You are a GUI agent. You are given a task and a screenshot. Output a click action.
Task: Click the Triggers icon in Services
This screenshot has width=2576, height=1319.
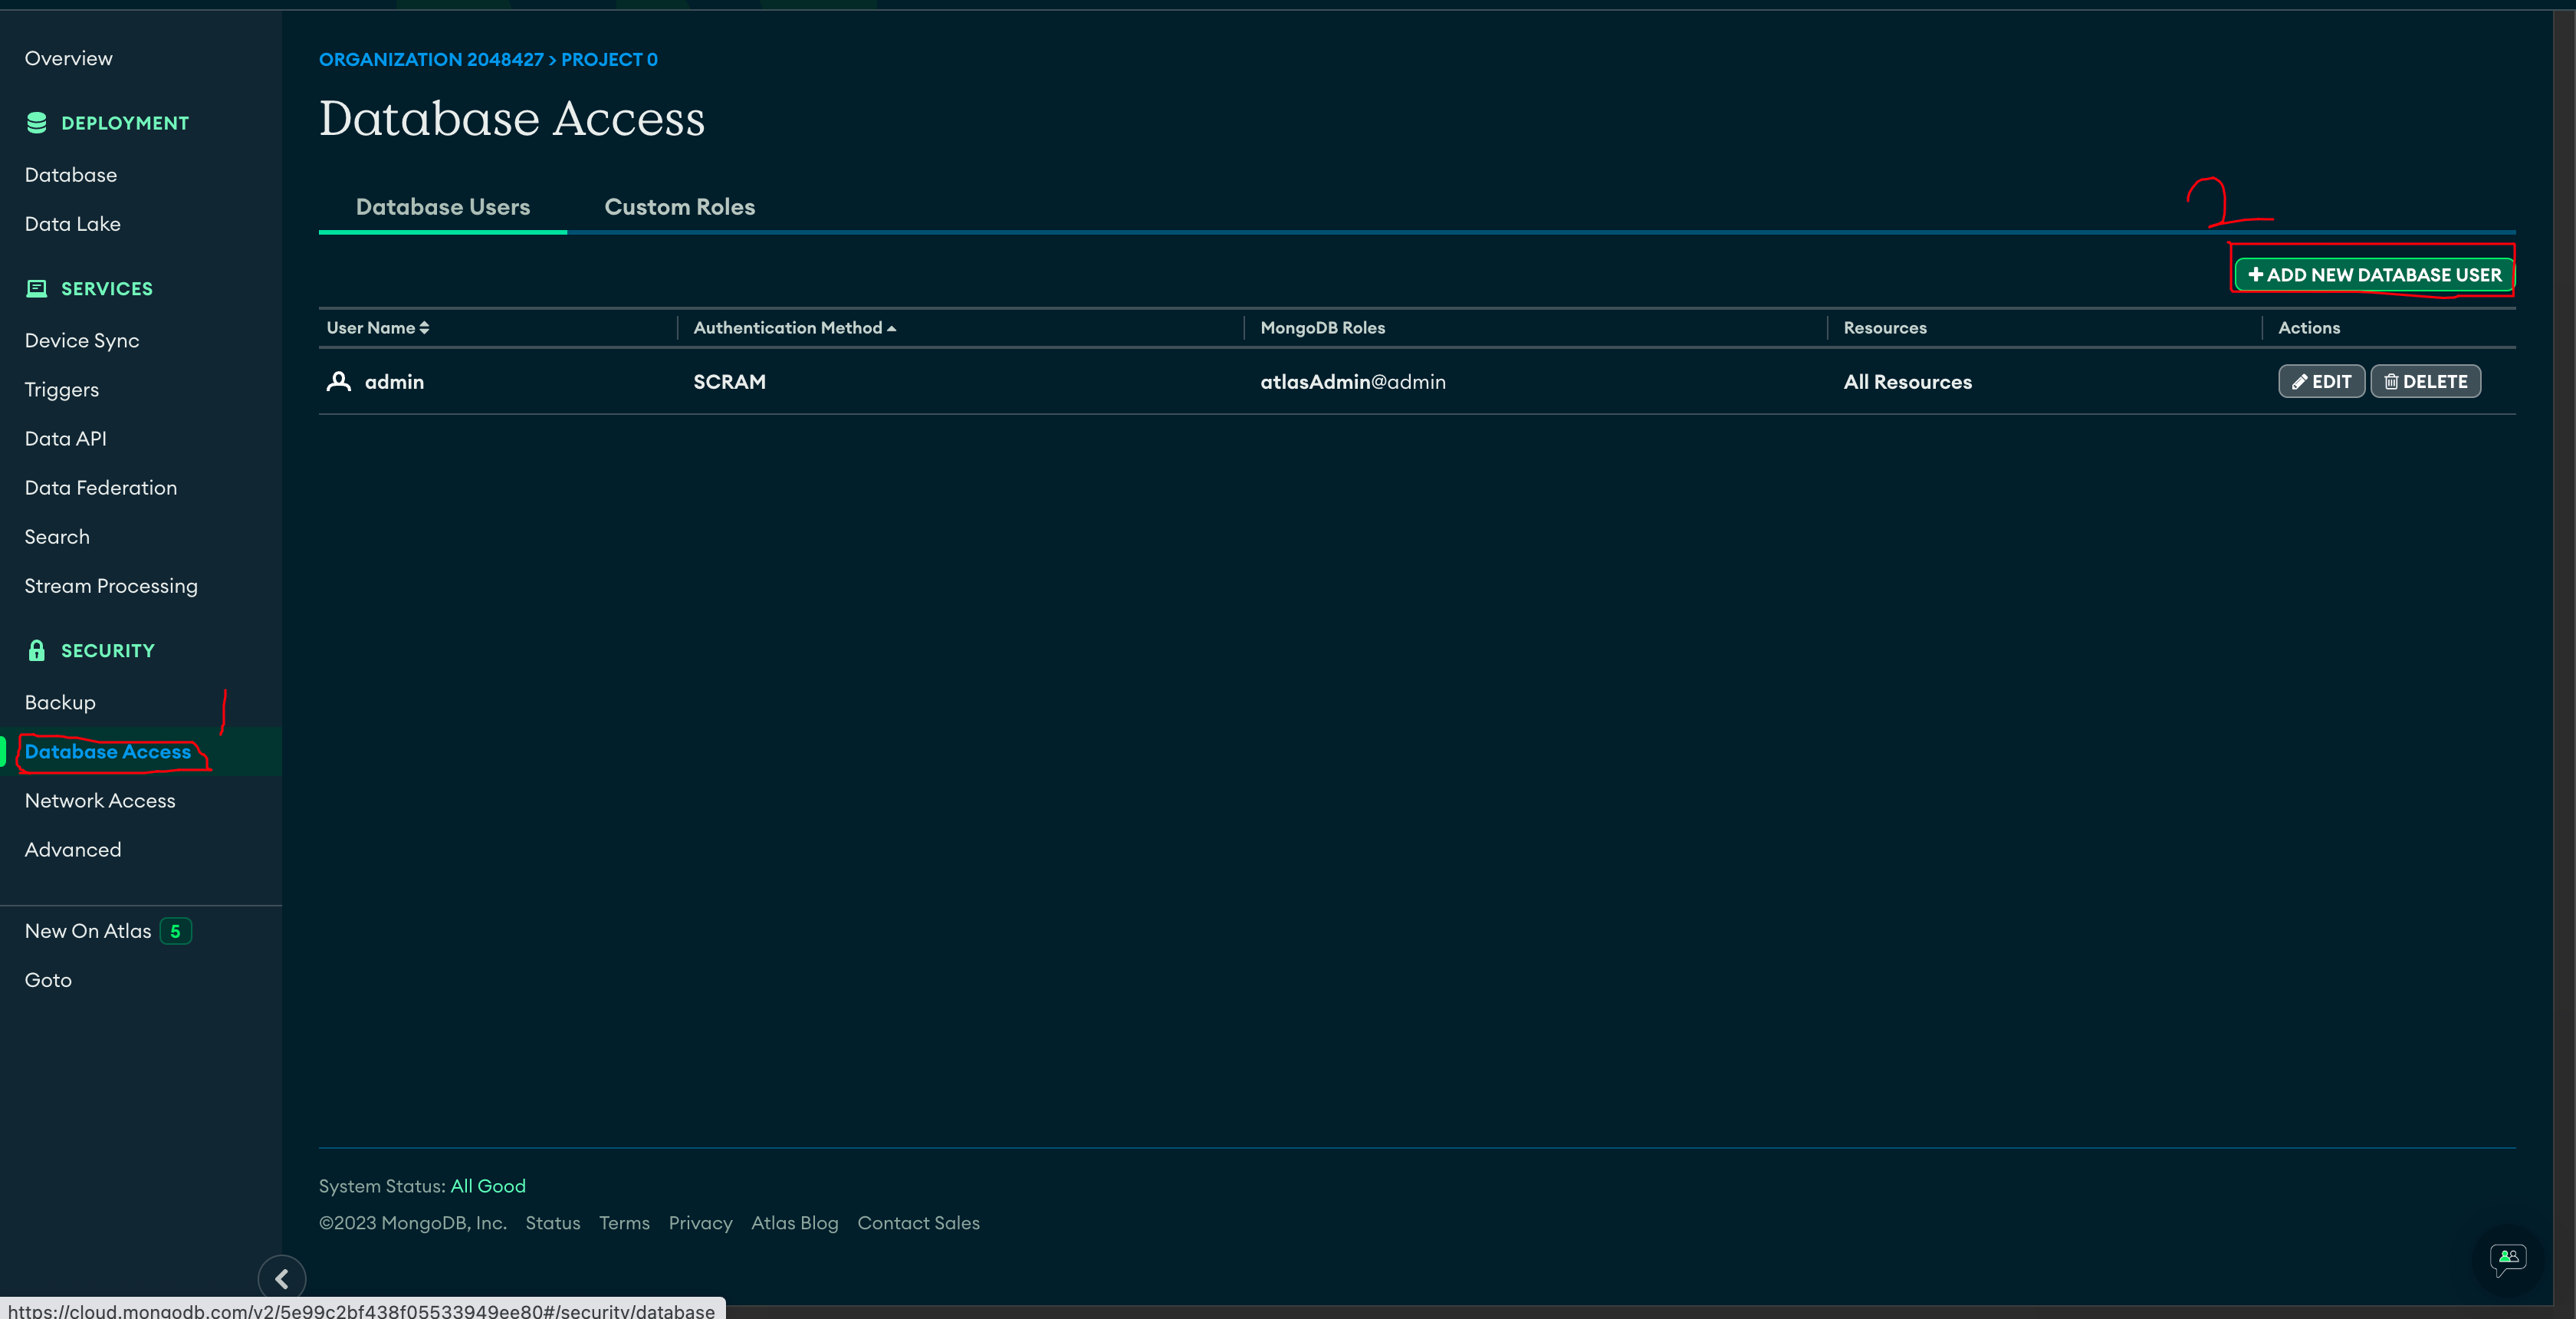click(62, 389)
